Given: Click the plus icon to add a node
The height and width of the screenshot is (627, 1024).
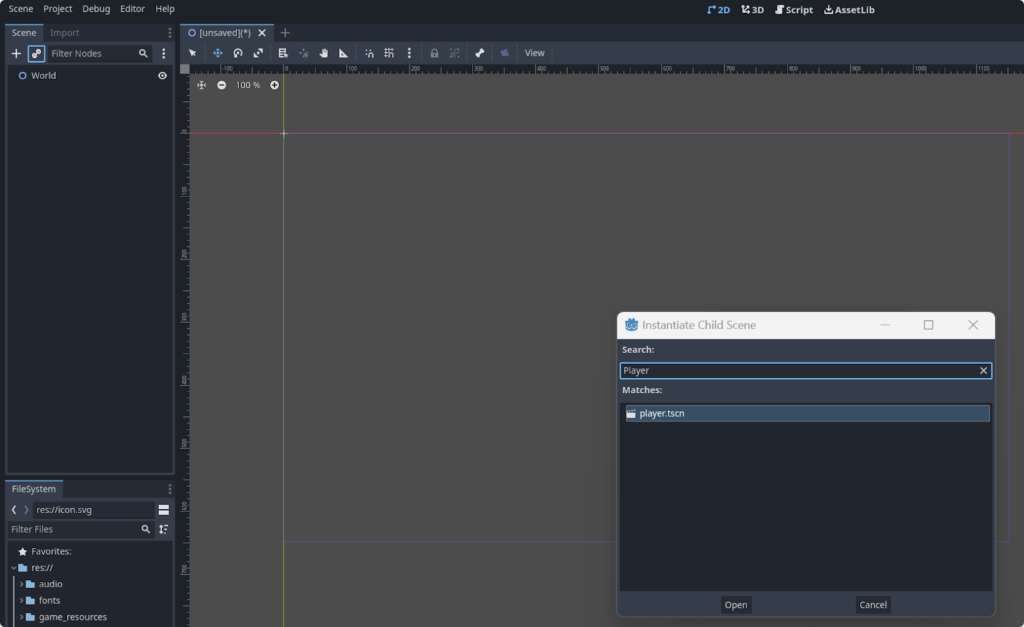Looking at the screenshot, I should coord(16,52).
